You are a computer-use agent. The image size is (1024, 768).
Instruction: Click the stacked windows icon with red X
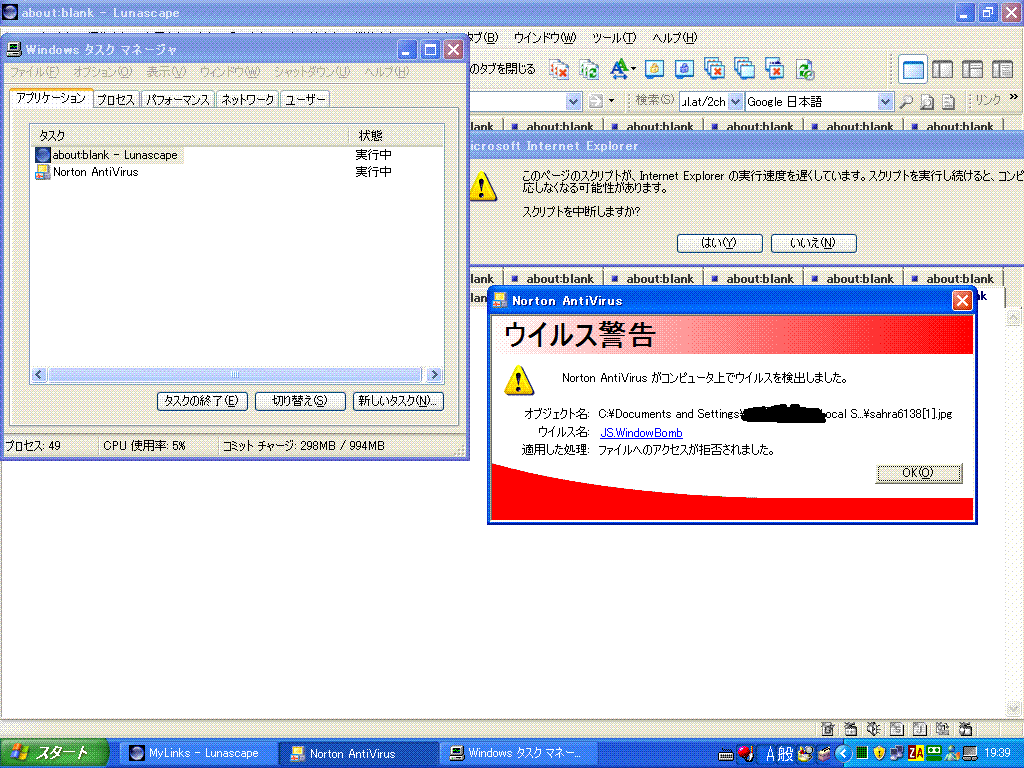point(714,69)
